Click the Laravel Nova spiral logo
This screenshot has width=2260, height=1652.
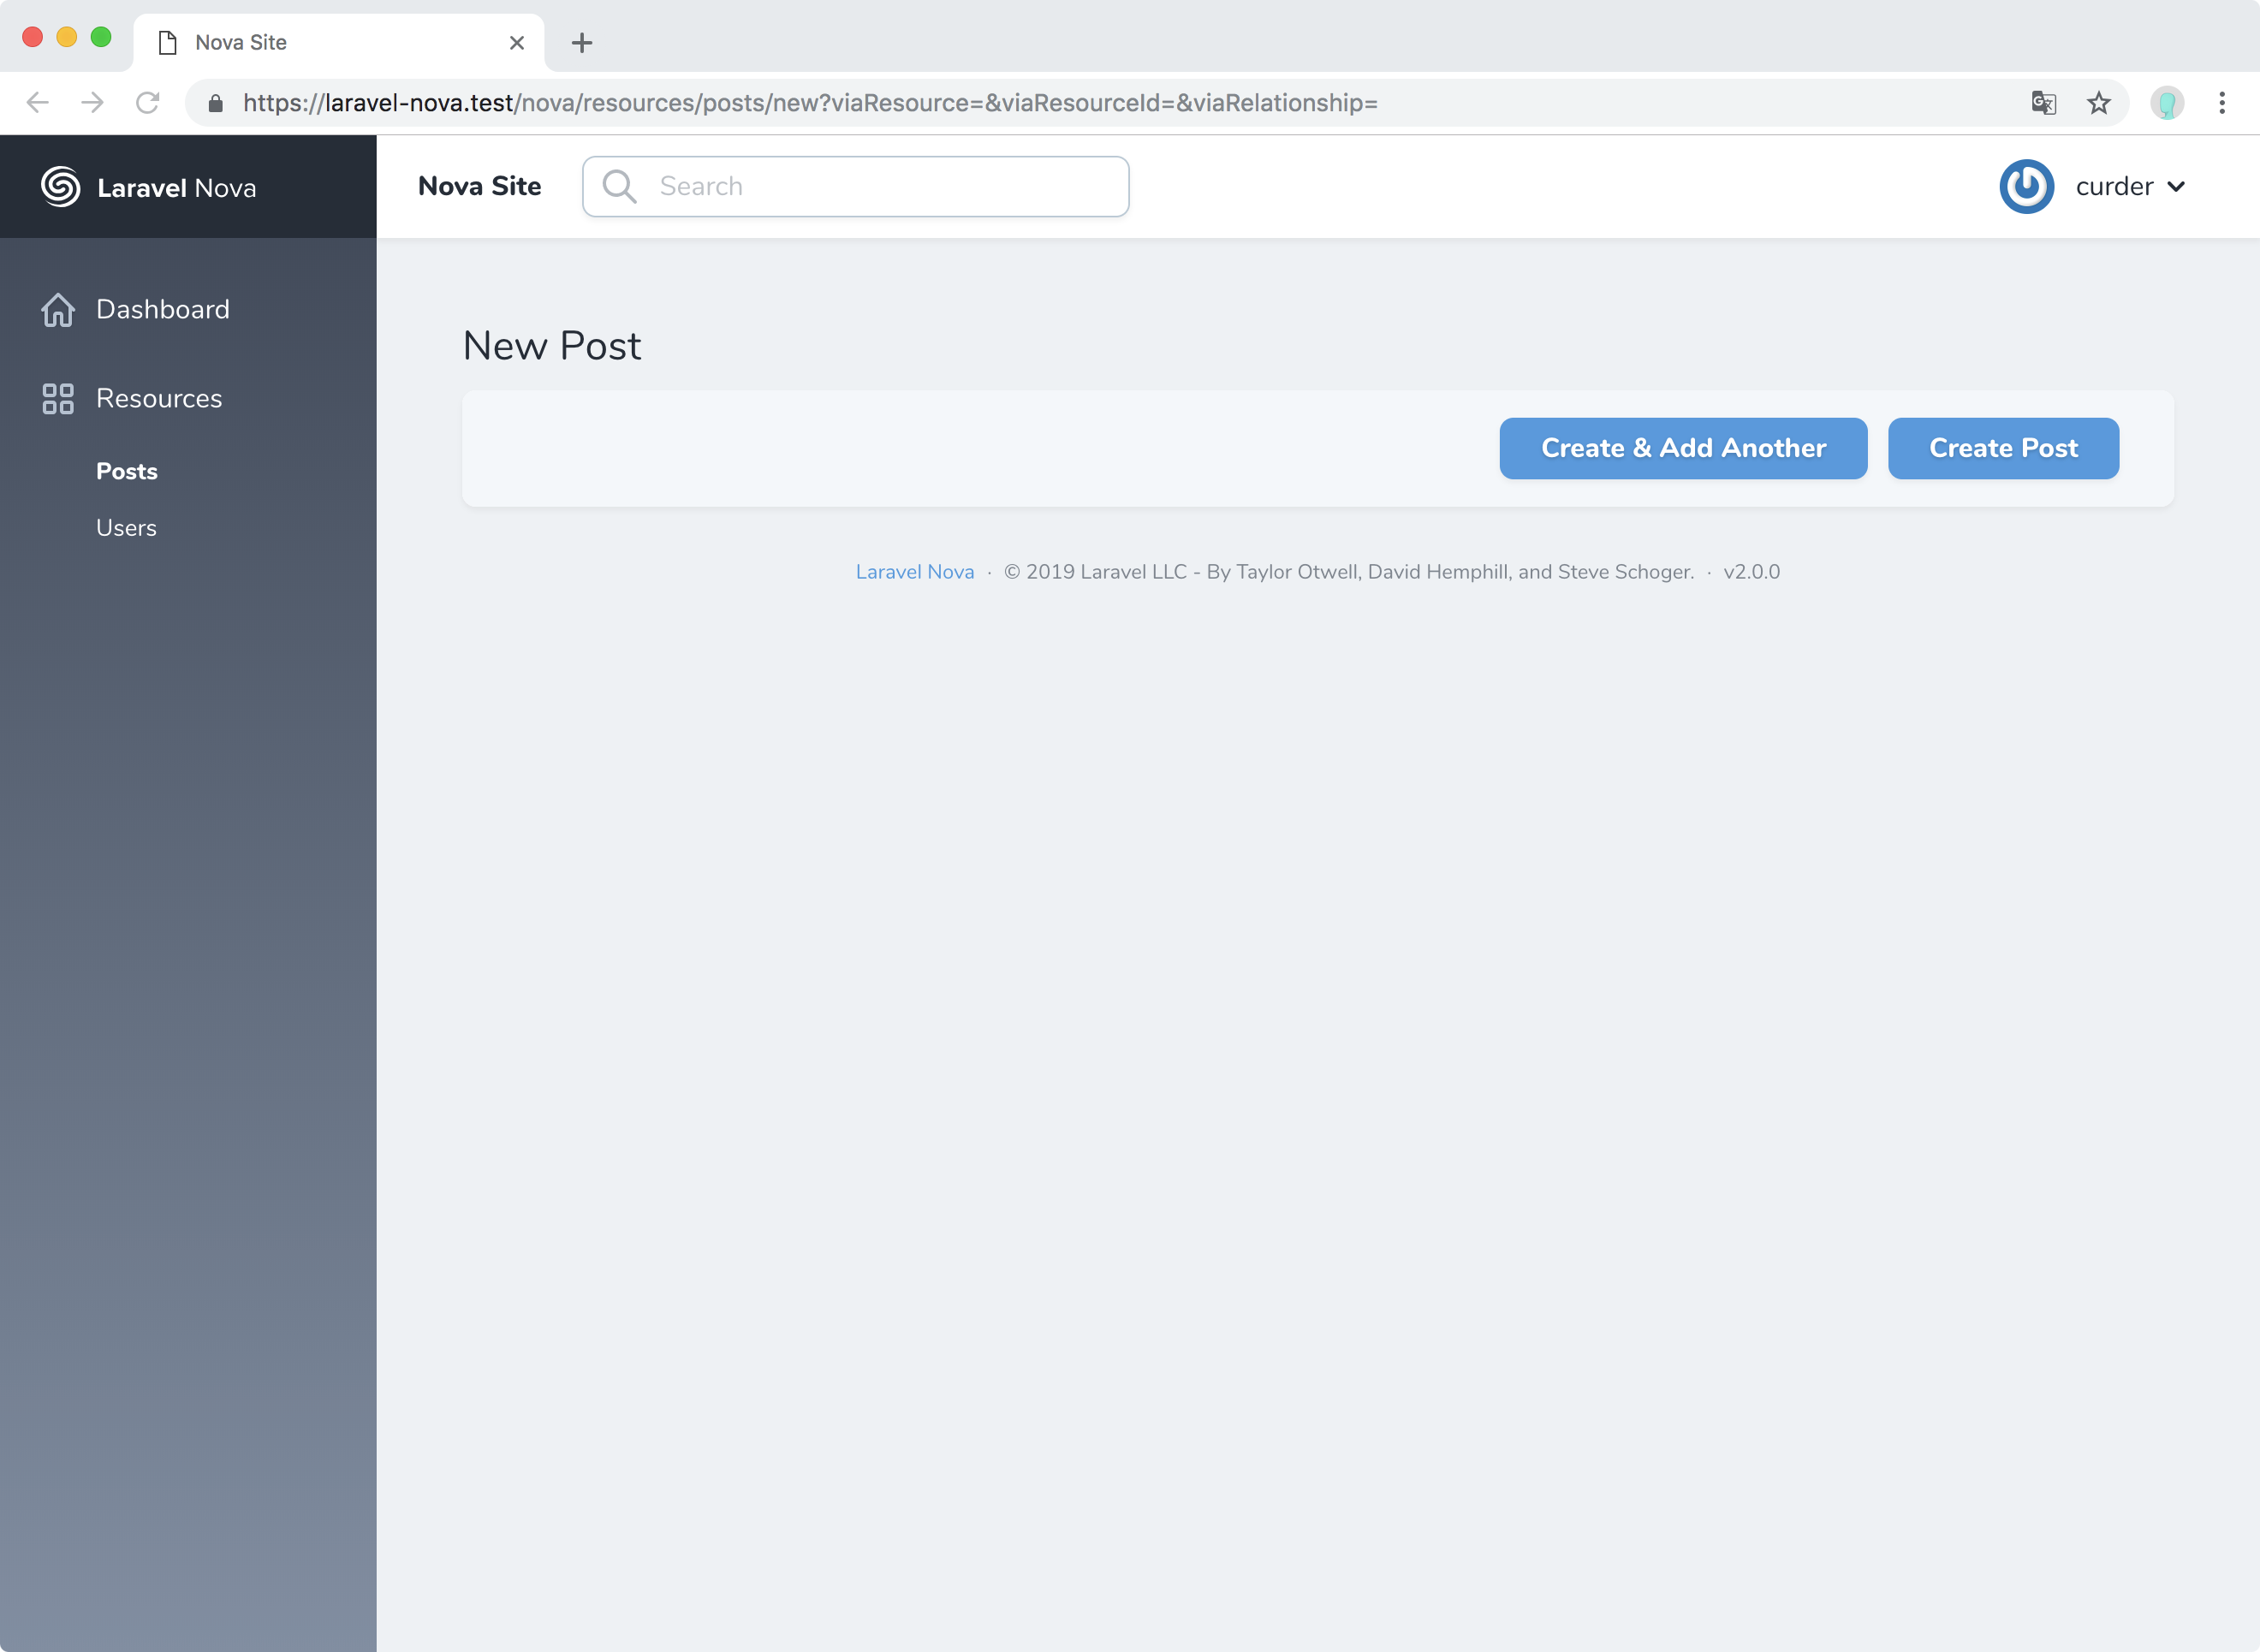(x=60, y=187)
